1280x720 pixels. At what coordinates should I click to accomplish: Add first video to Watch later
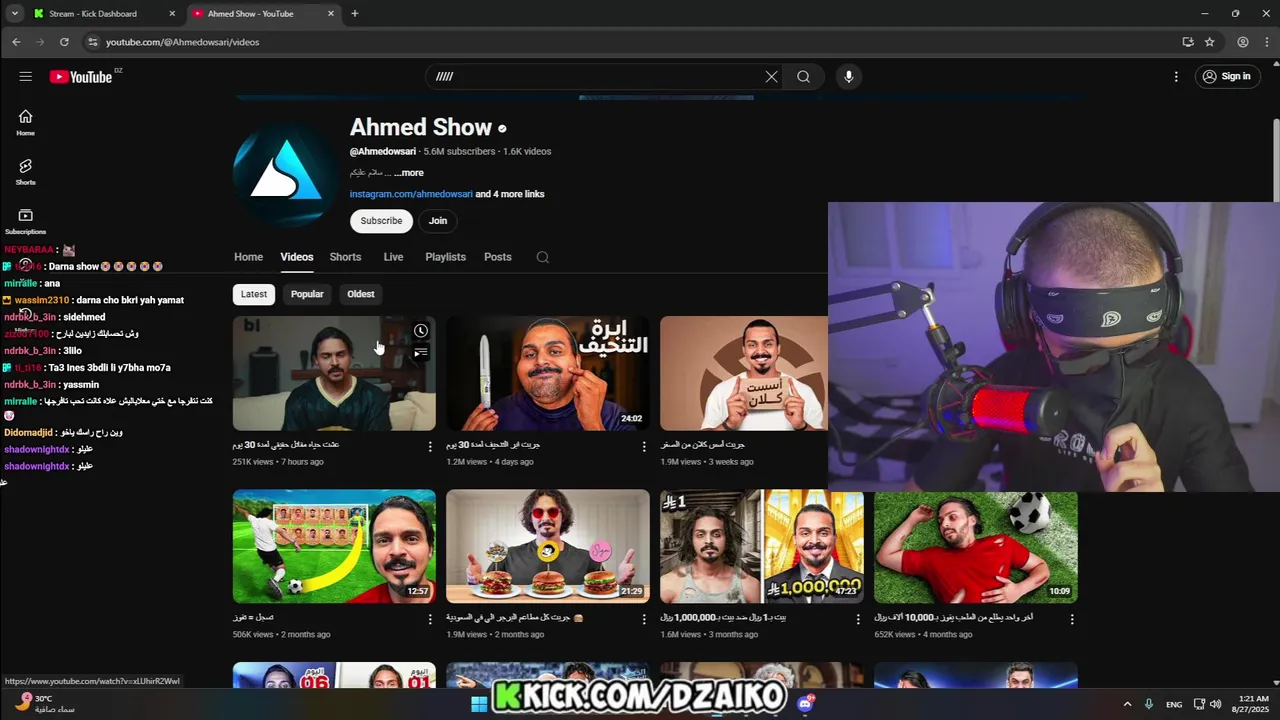click(421, 331)
